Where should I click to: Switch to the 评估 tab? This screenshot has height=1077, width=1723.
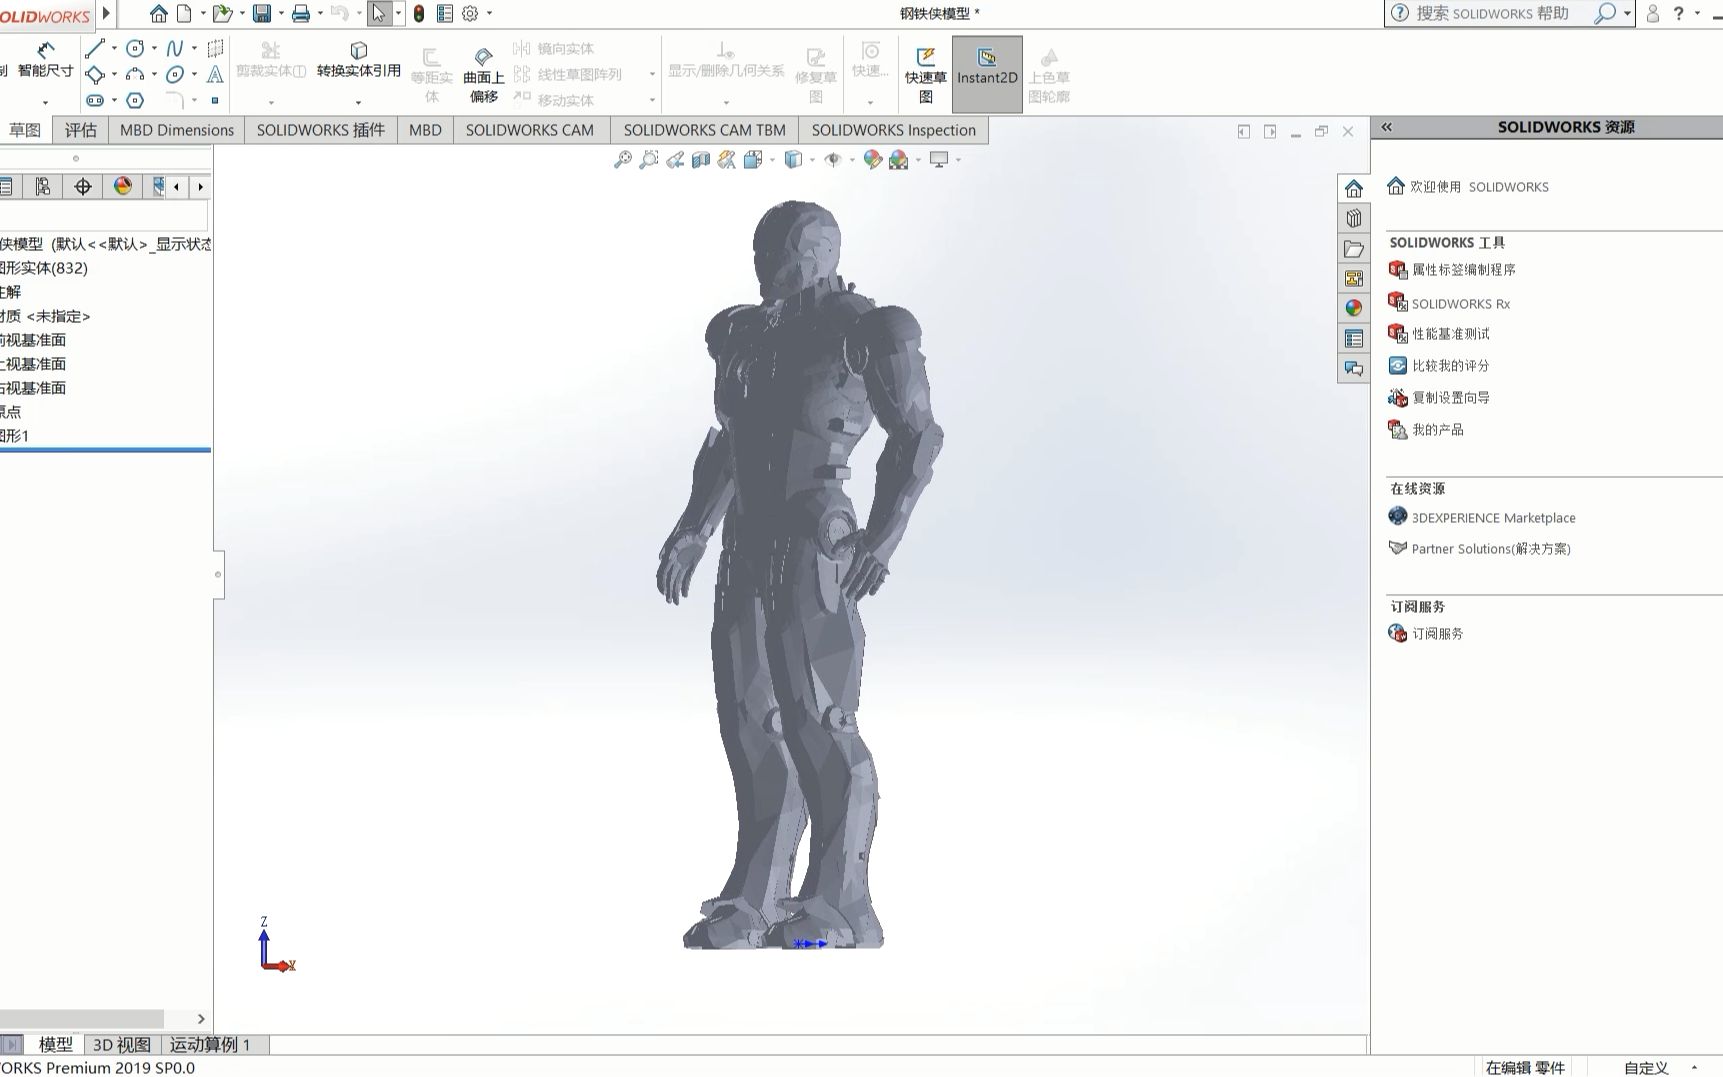81,130
